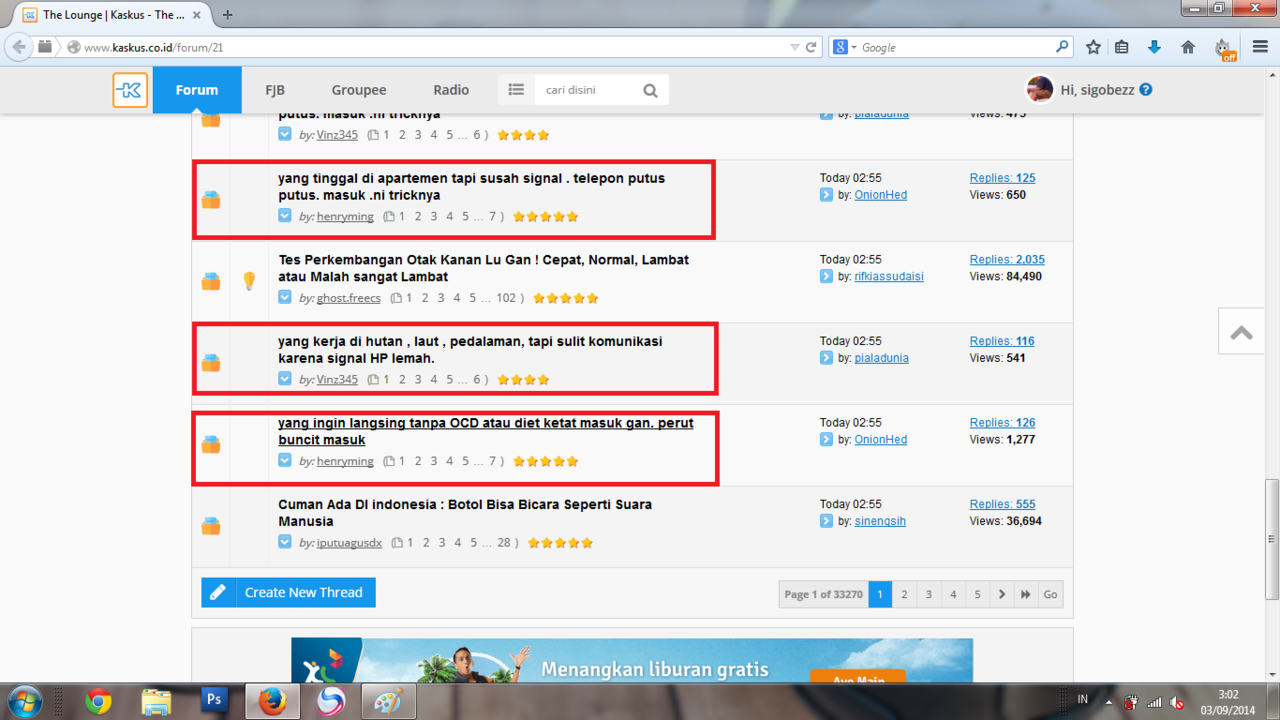The image size is (1280, 720).
Task: Reload the page with the refresh icon
Action: click(x=811, y=47)
